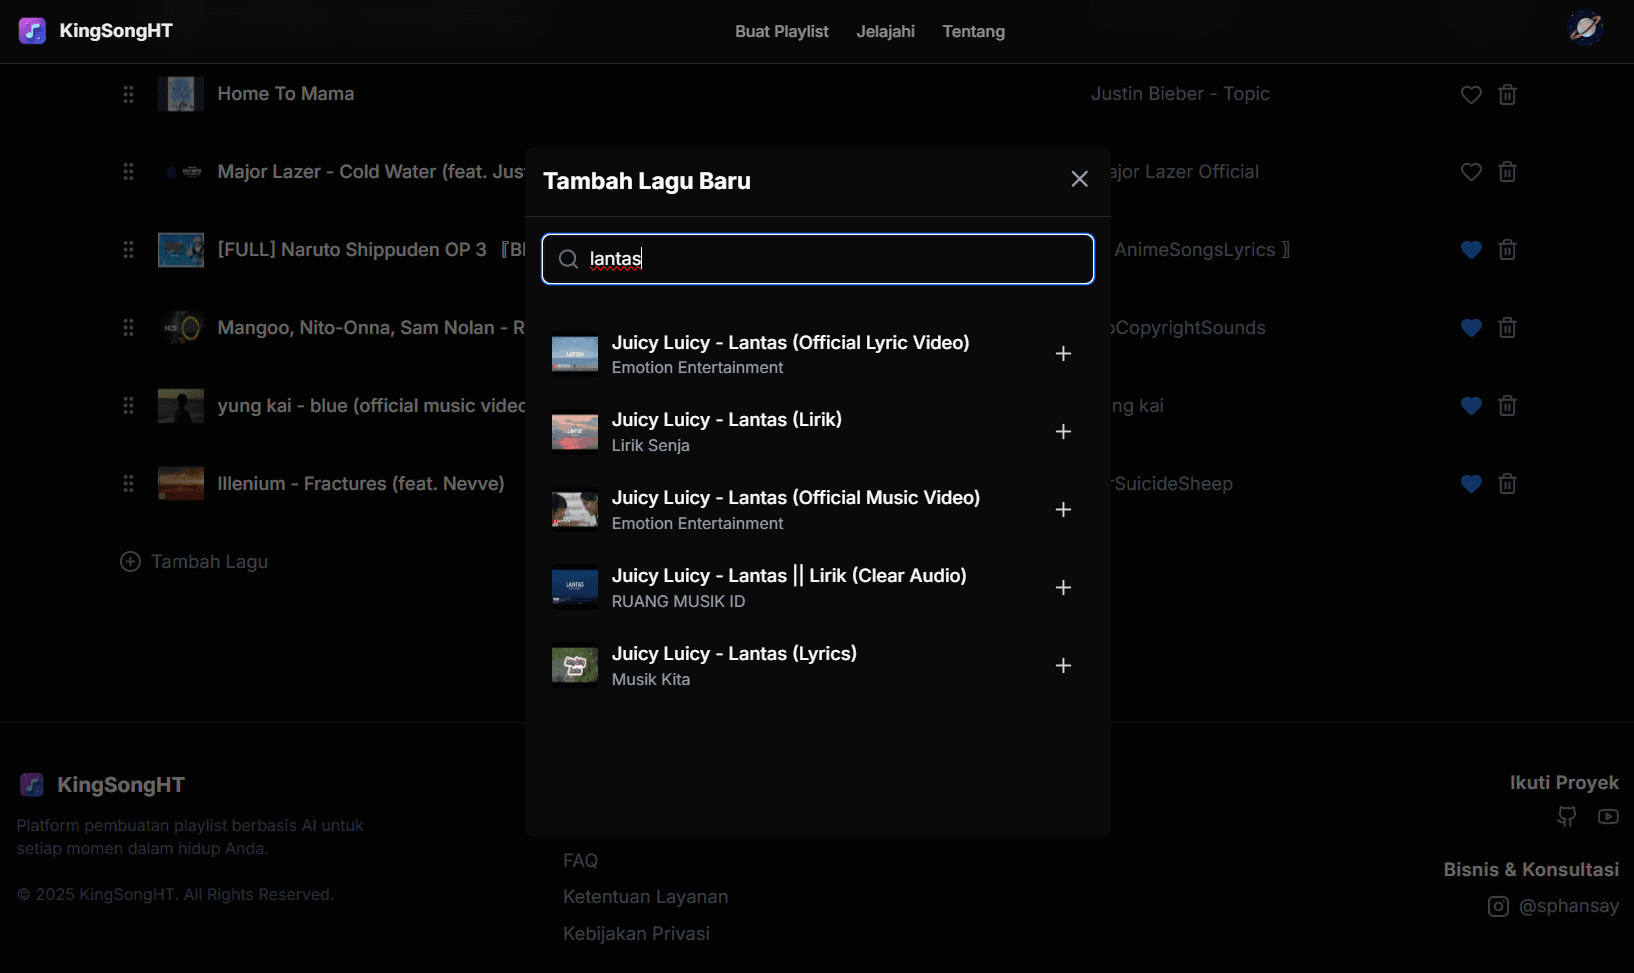Close the Tambah Lagu Baru dialog
The height and width of the screenshot is (973, 1634).
click(1079, 179)
